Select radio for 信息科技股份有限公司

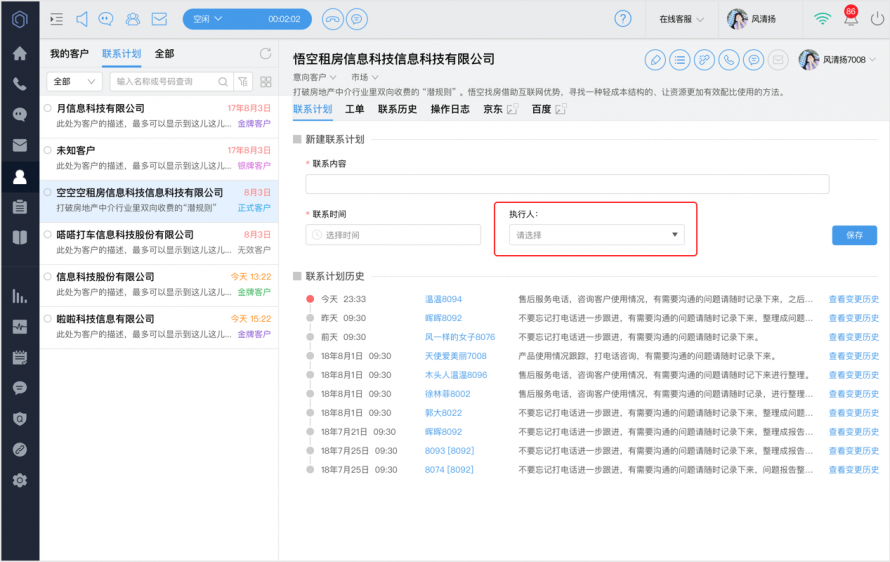pos(48,276)
